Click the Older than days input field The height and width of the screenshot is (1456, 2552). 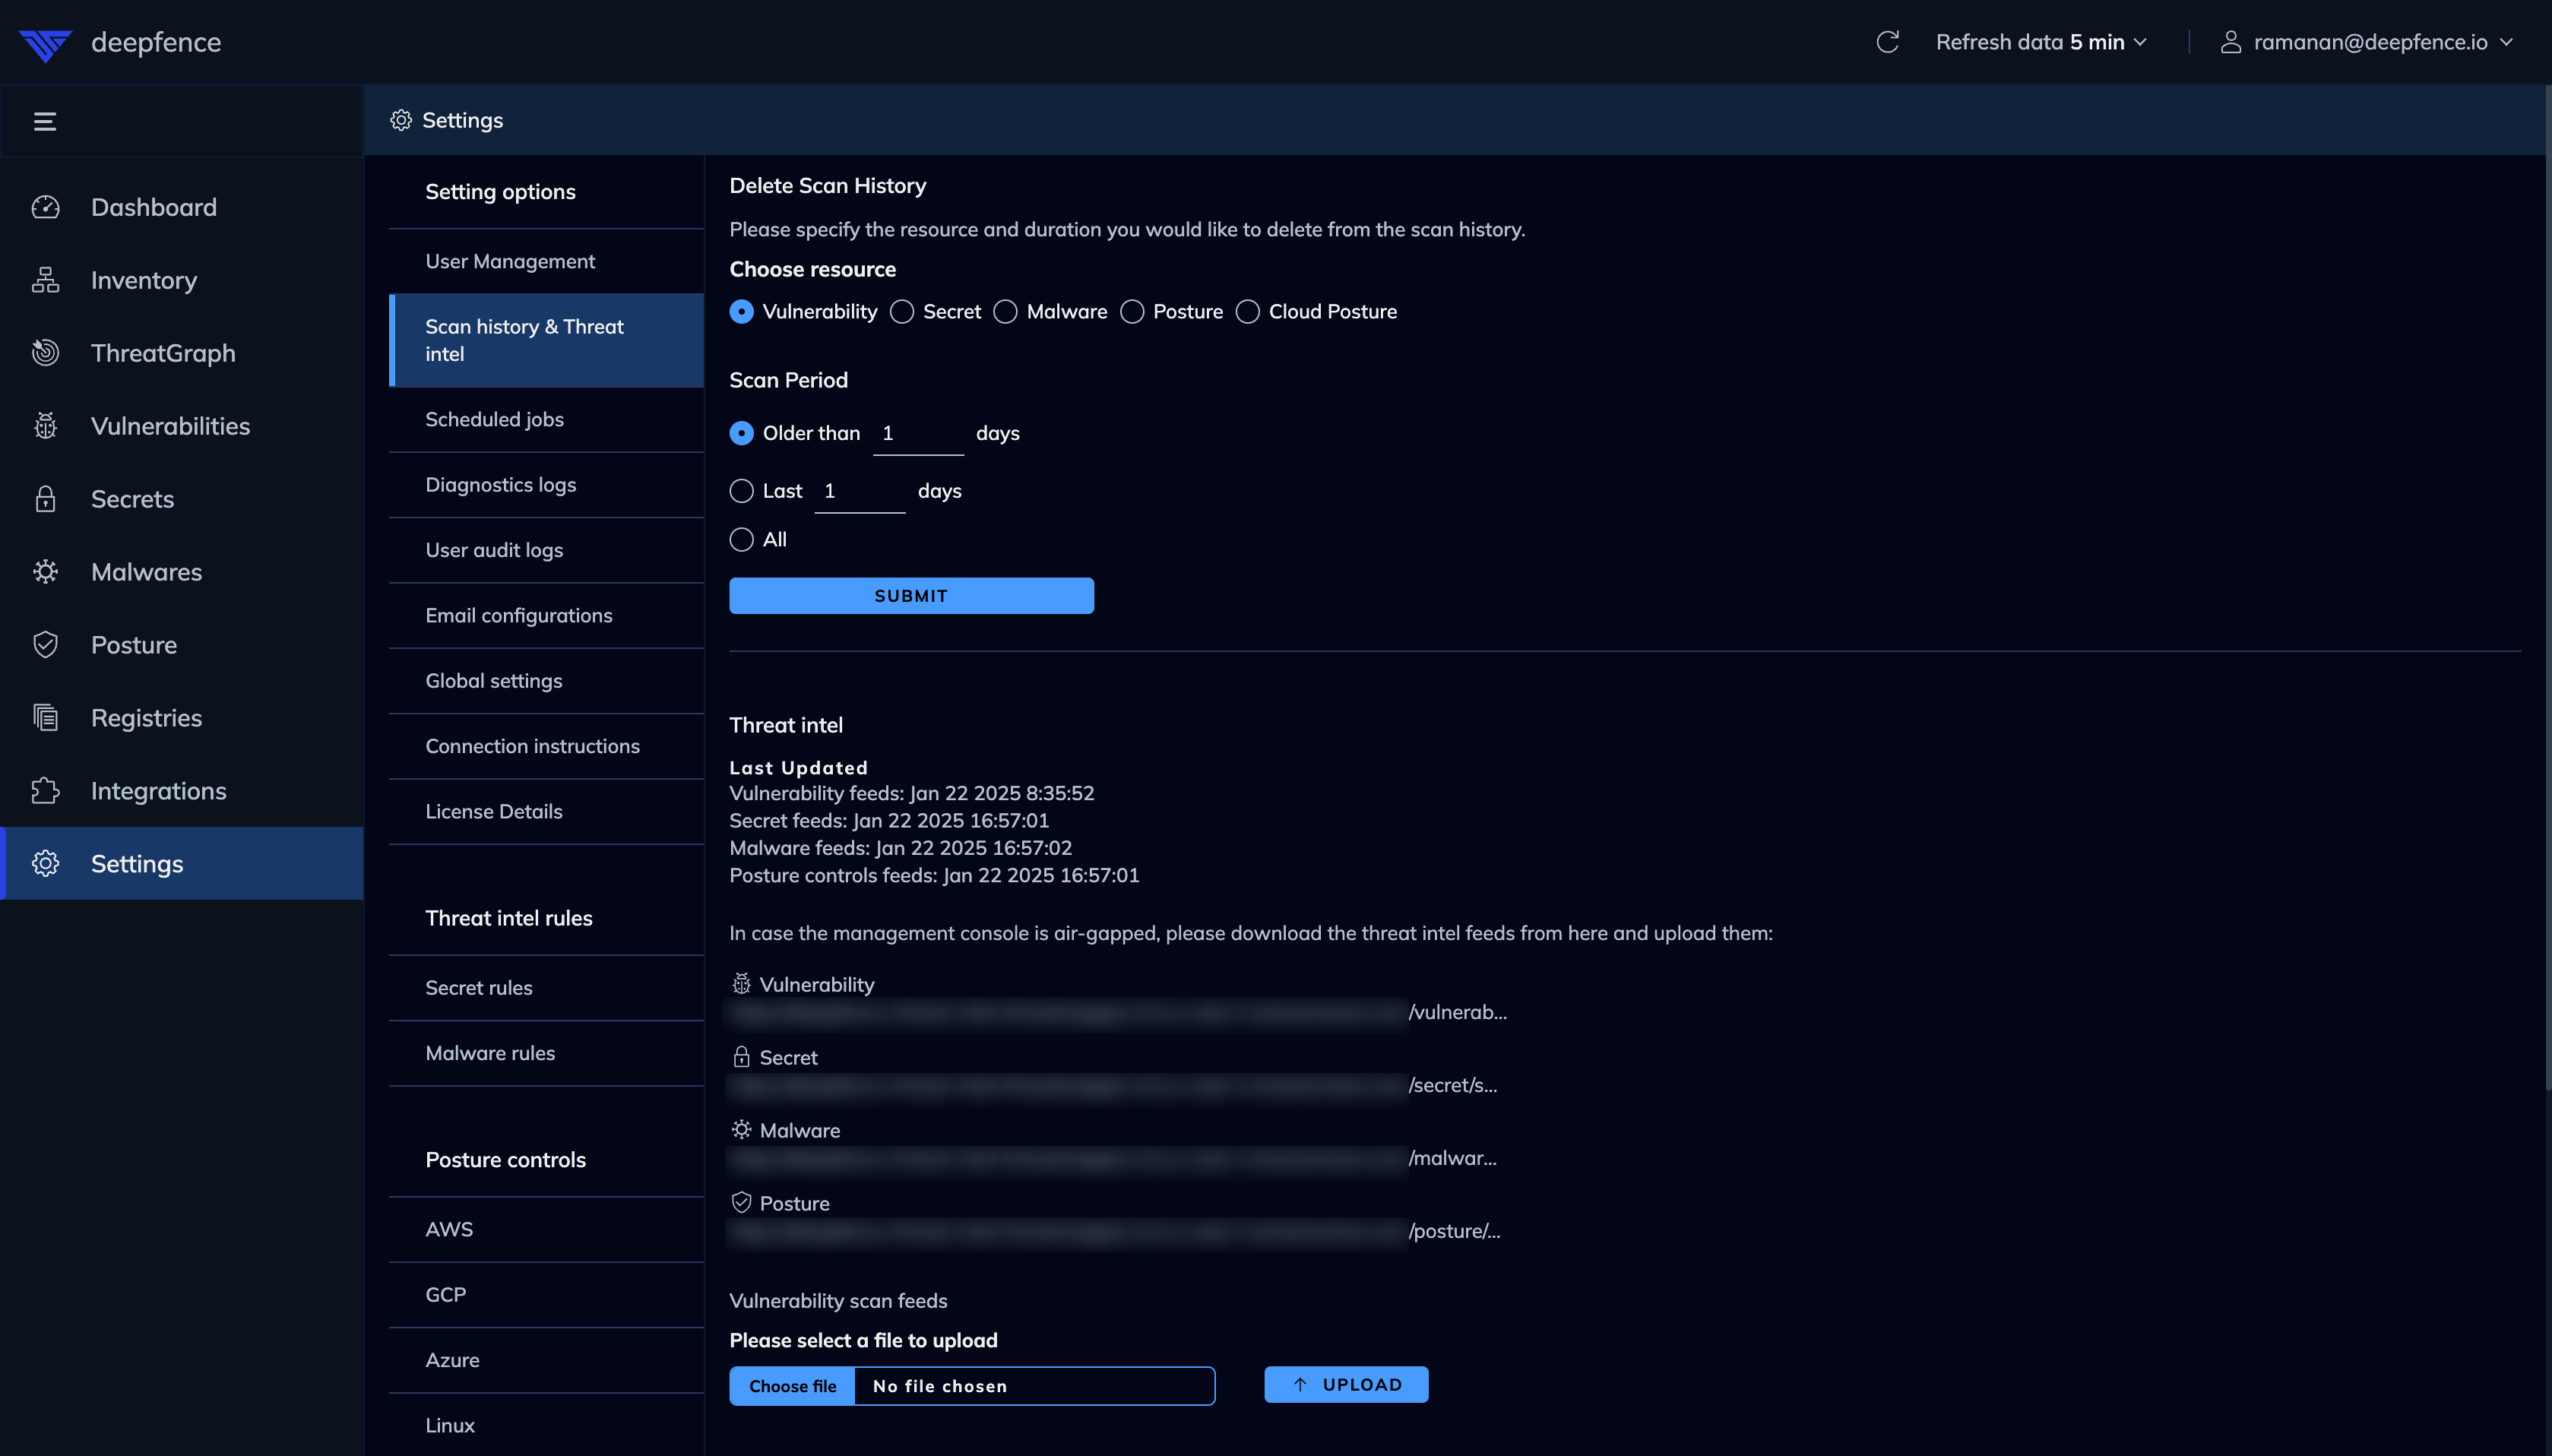[918, 434]
